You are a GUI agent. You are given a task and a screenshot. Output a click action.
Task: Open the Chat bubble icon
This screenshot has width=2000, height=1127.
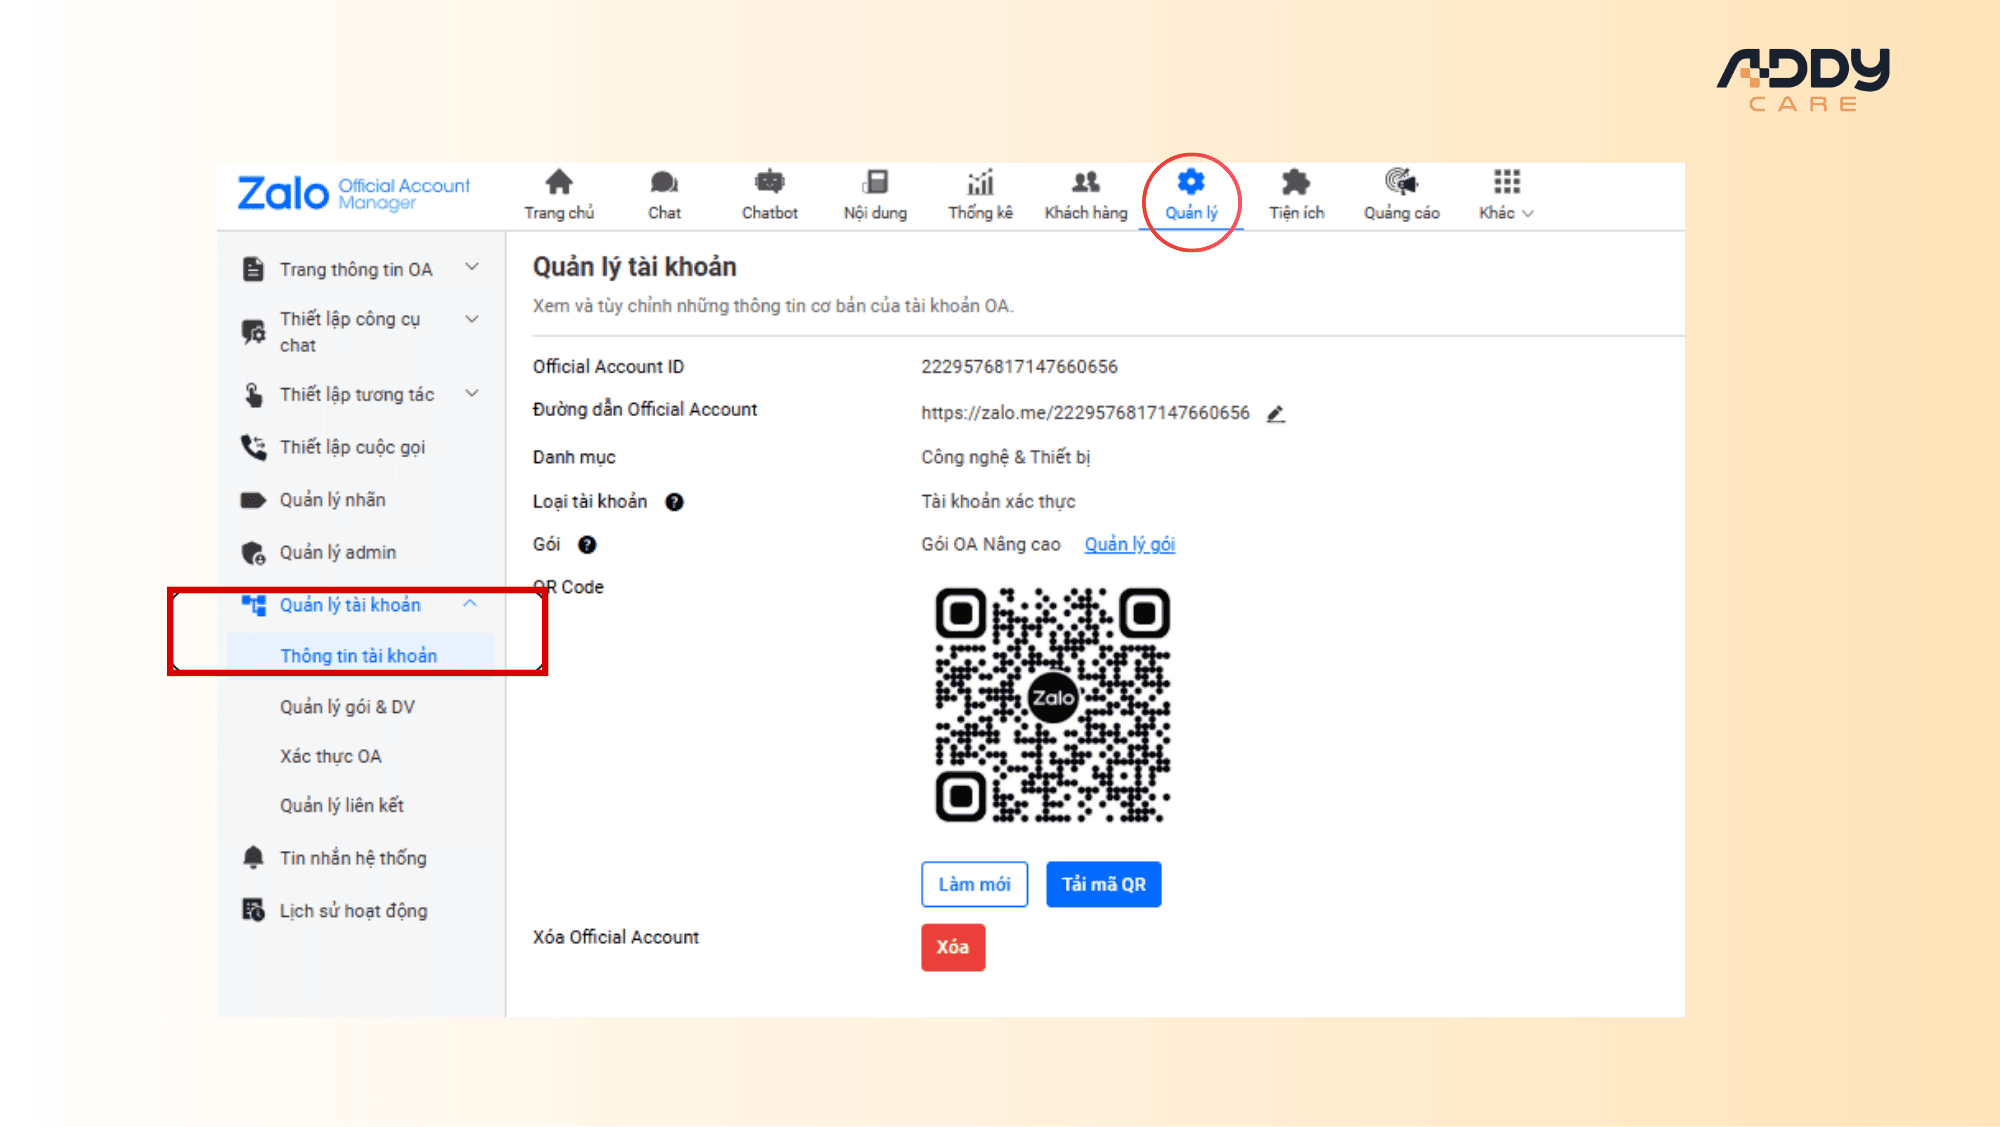664,182
